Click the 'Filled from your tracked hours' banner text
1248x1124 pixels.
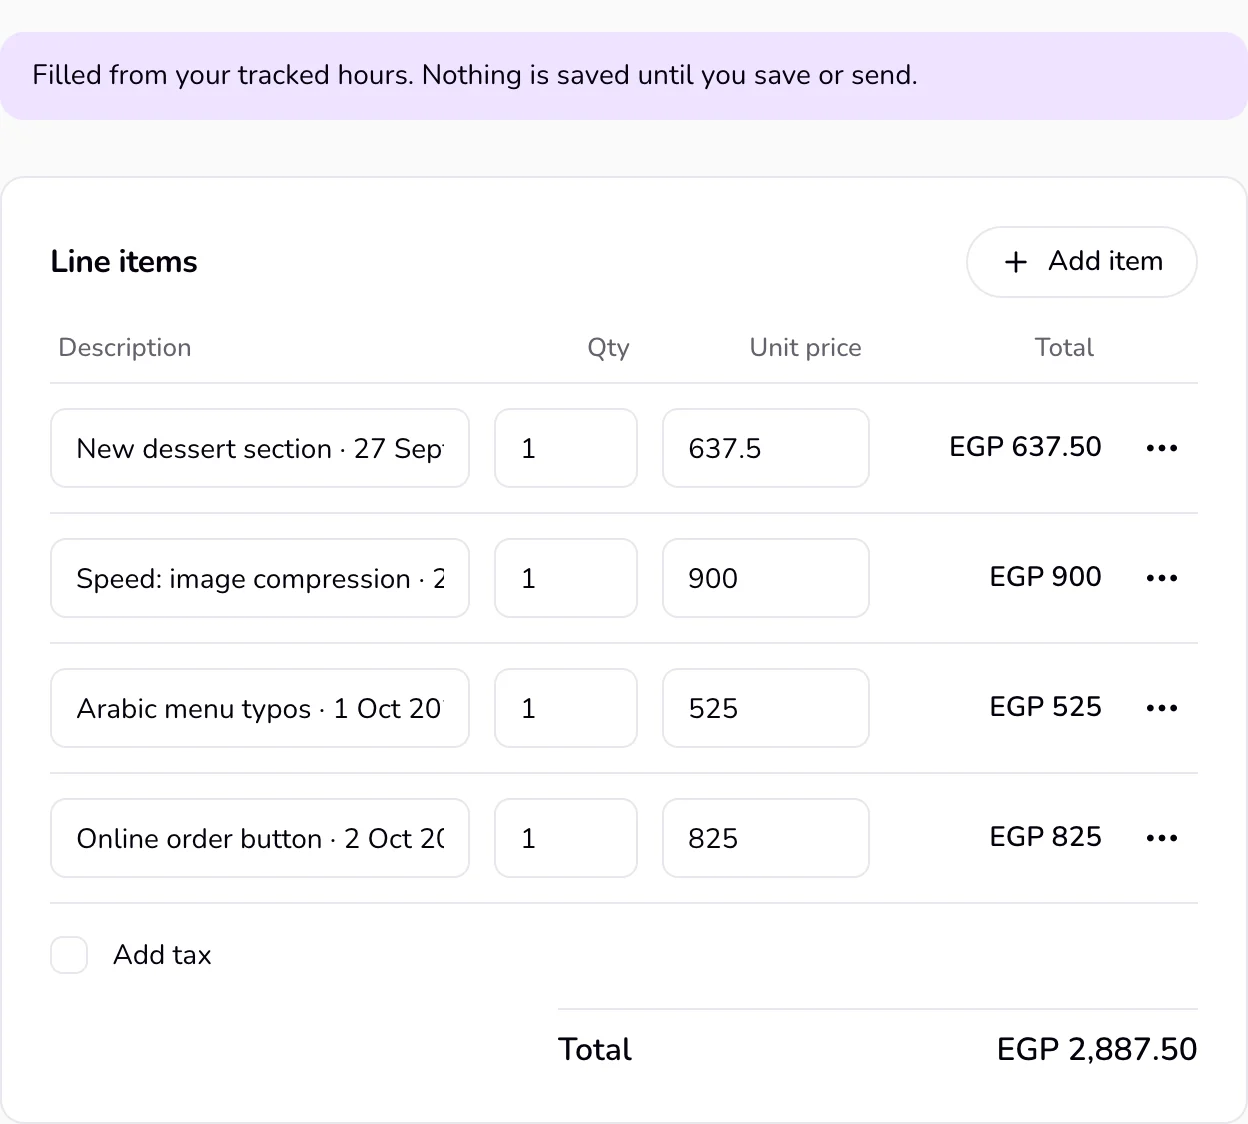coord(475,75)
